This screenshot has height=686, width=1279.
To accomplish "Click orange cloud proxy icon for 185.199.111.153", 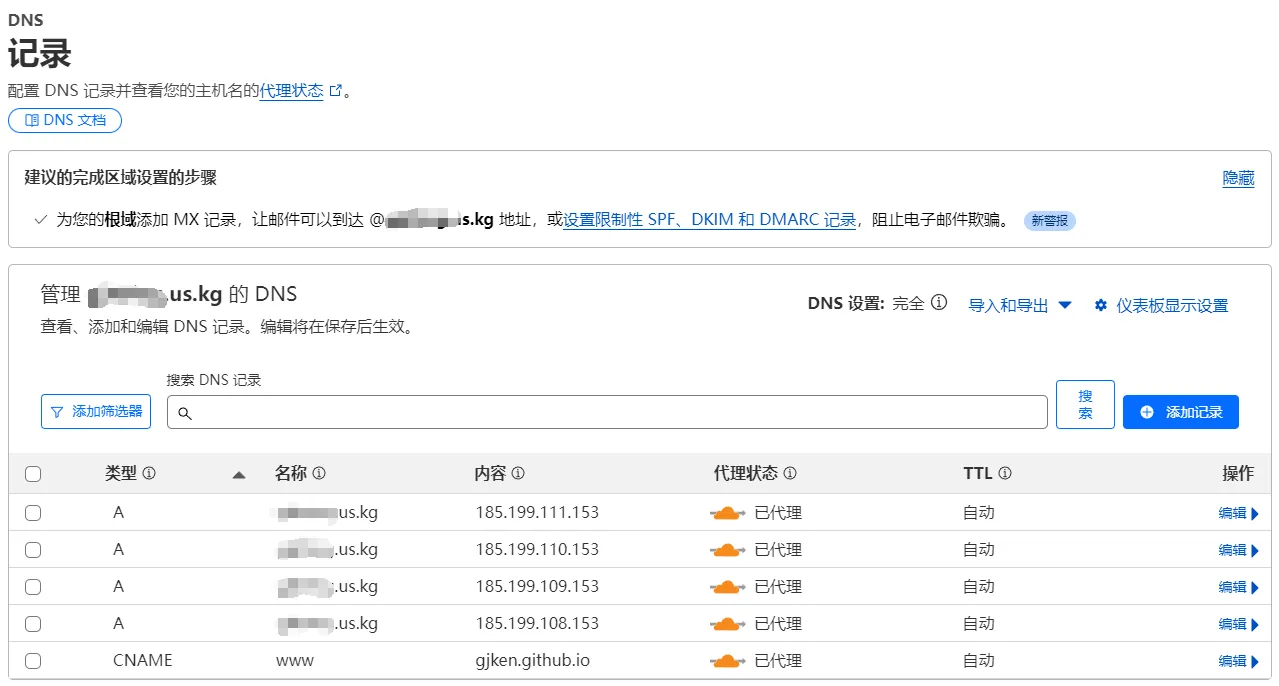I will click(727, 513).
